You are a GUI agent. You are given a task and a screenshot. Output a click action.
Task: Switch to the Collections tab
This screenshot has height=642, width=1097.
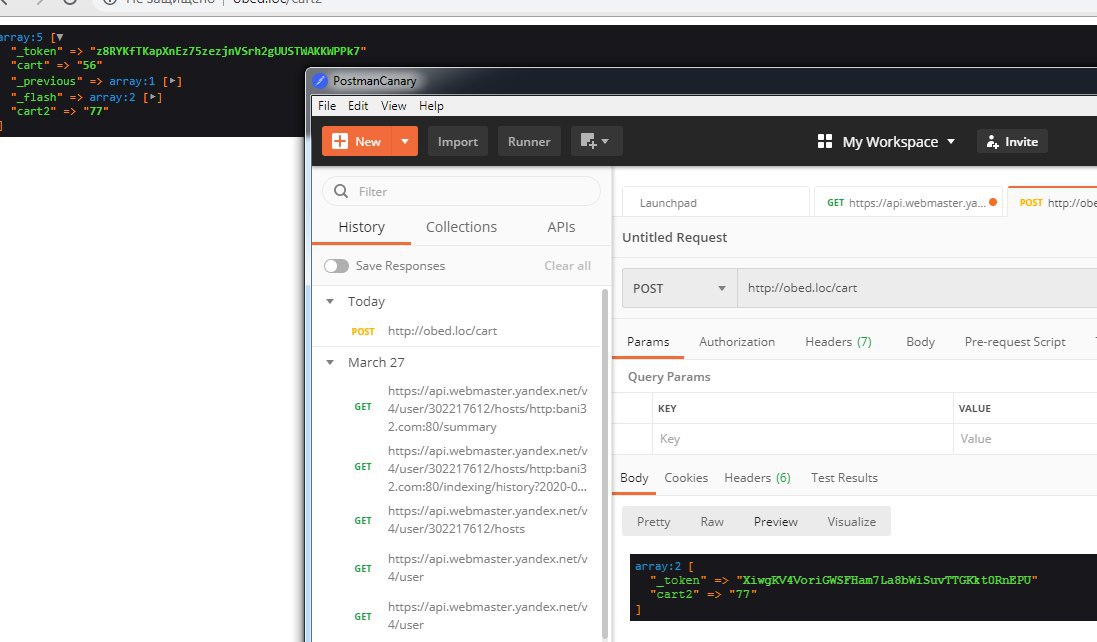tap(461, 227)
